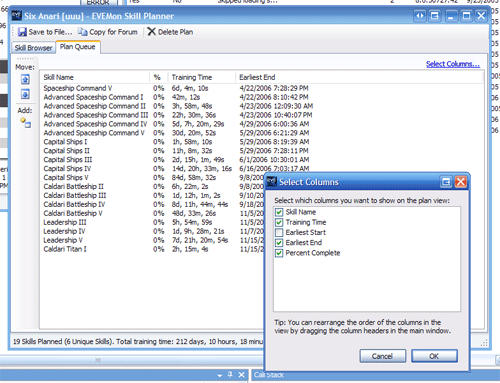
Task: Move selected skill down with arrow icon
Action: point(25,94)
